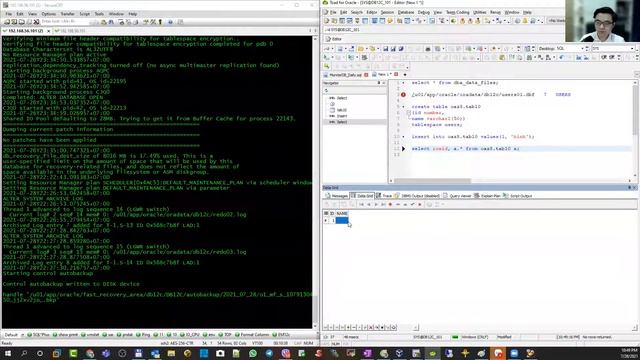Open File menu in SecureCRT window

click(9, 14)
